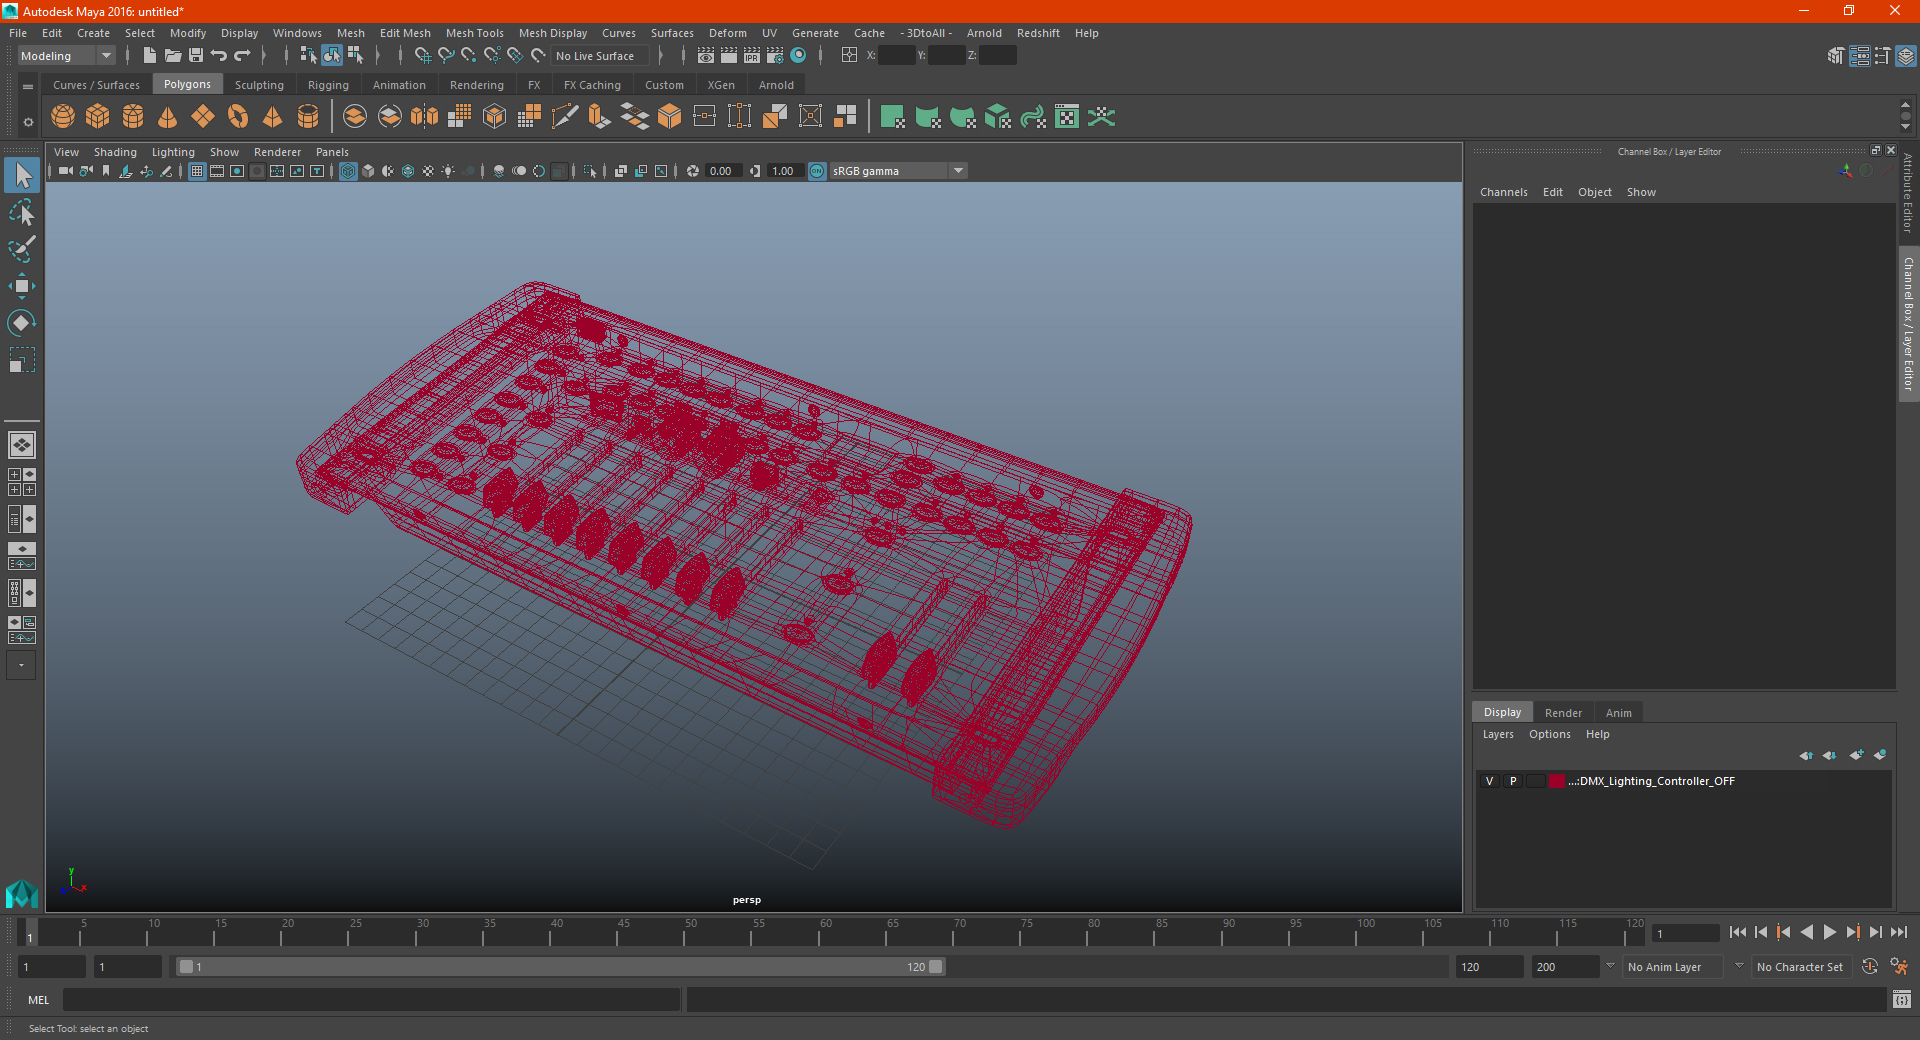The width and height of the screenshot is (1920, 1040).
Task: Create a polygon cylinder from the shelf
Action: coord(133,117)
